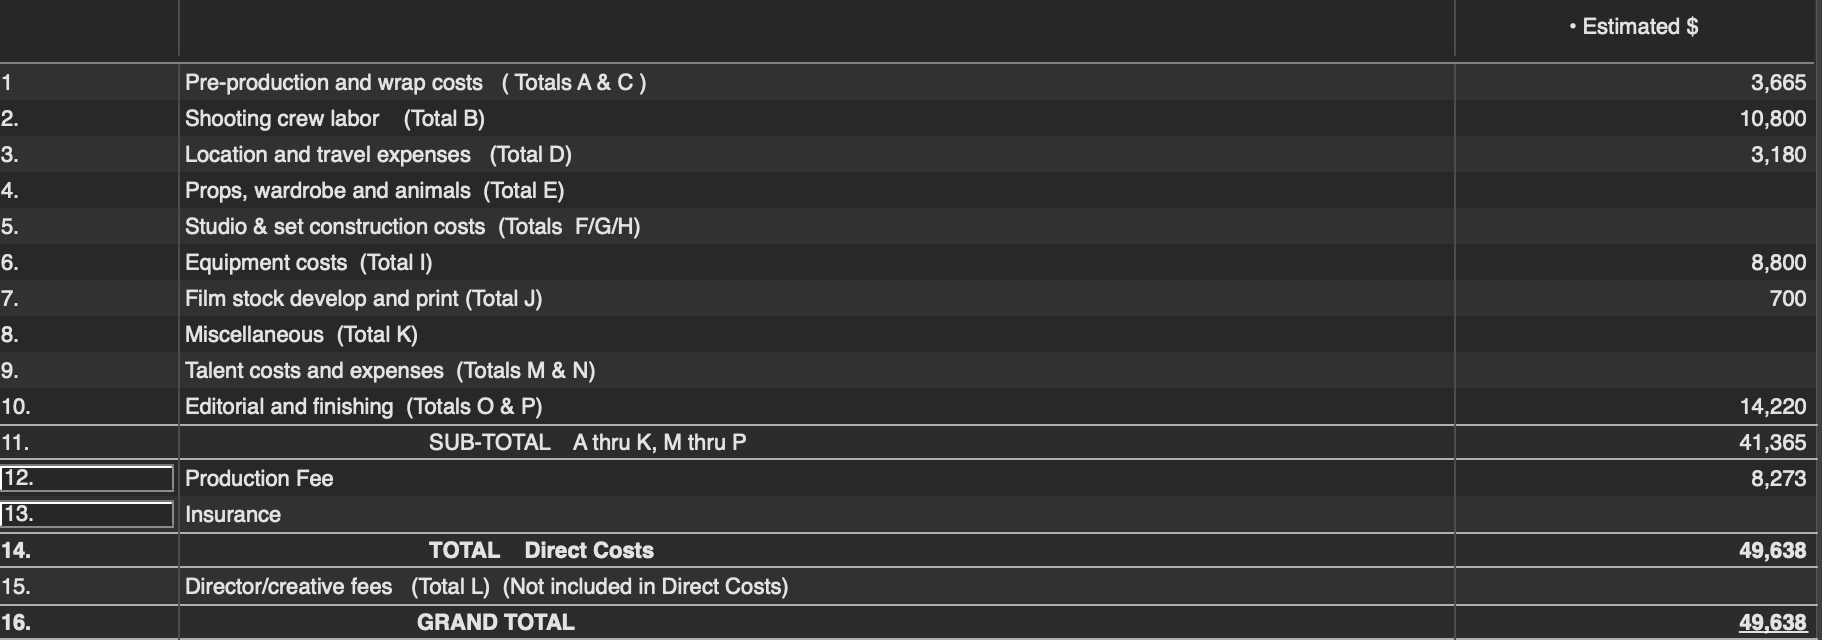The width and height of the screenshot is (1822, 640).
Task: Select the Film stock develop and print value 700
Action: coord(1787,298)
